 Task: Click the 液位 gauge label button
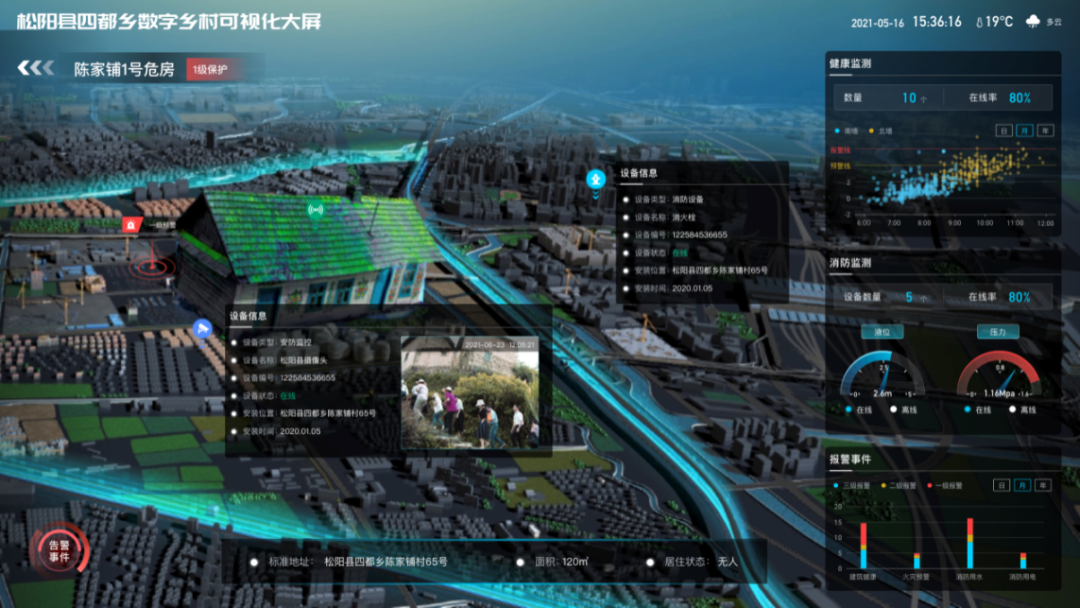tap(881, 331)
